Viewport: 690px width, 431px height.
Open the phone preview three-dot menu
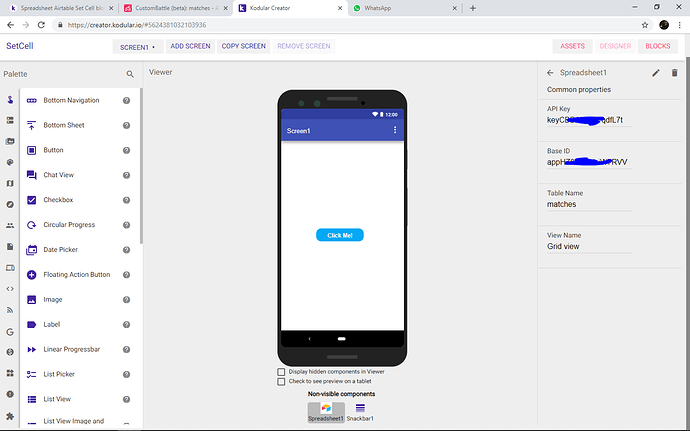tap(395, 130)
